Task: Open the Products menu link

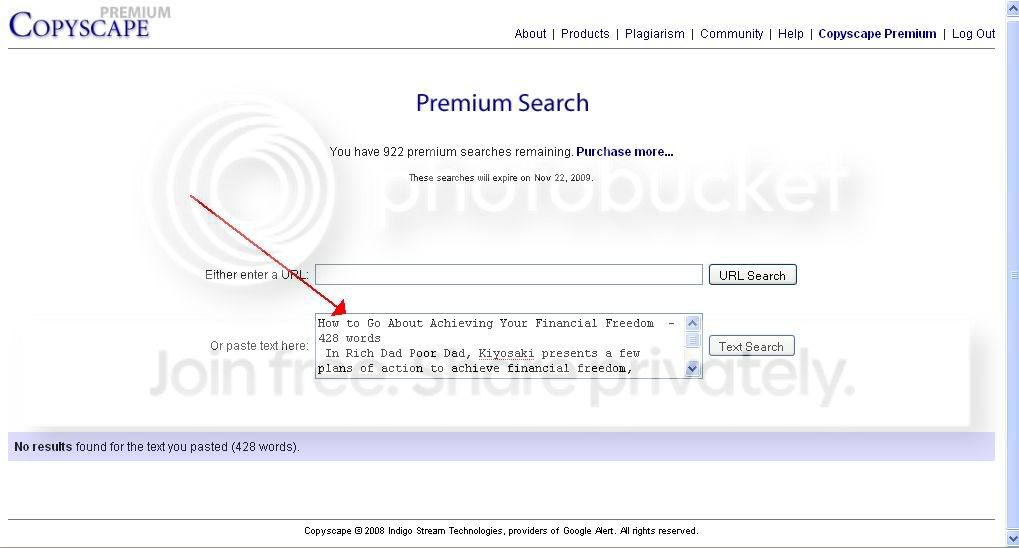Action: click(585, 34)
